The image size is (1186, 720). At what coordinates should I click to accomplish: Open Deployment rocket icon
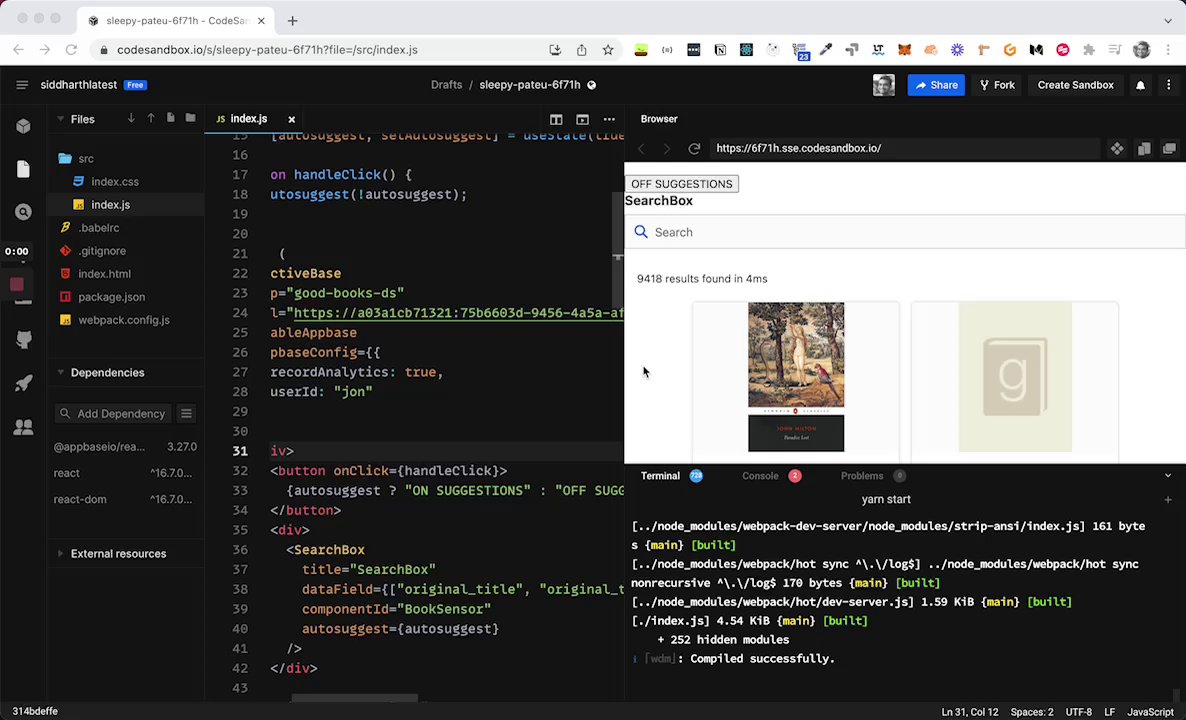click(23, 383)
